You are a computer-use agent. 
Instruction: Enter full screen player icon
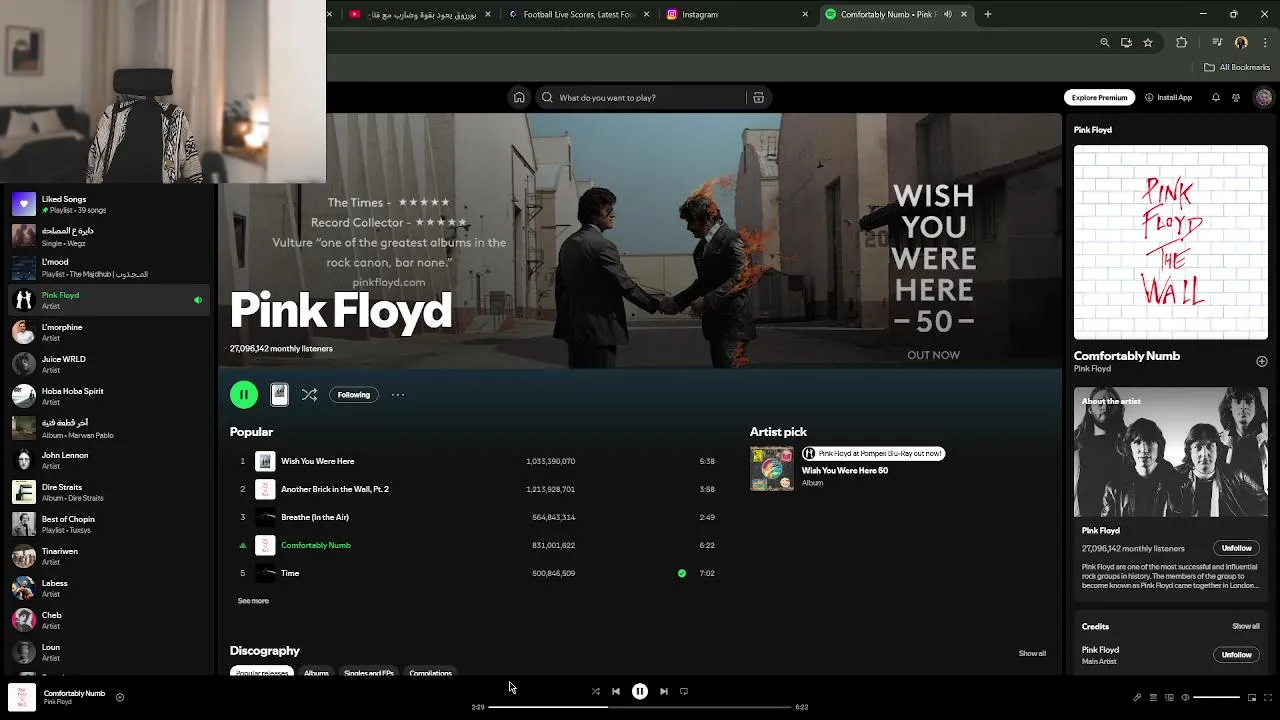(x=1268, y=697)
